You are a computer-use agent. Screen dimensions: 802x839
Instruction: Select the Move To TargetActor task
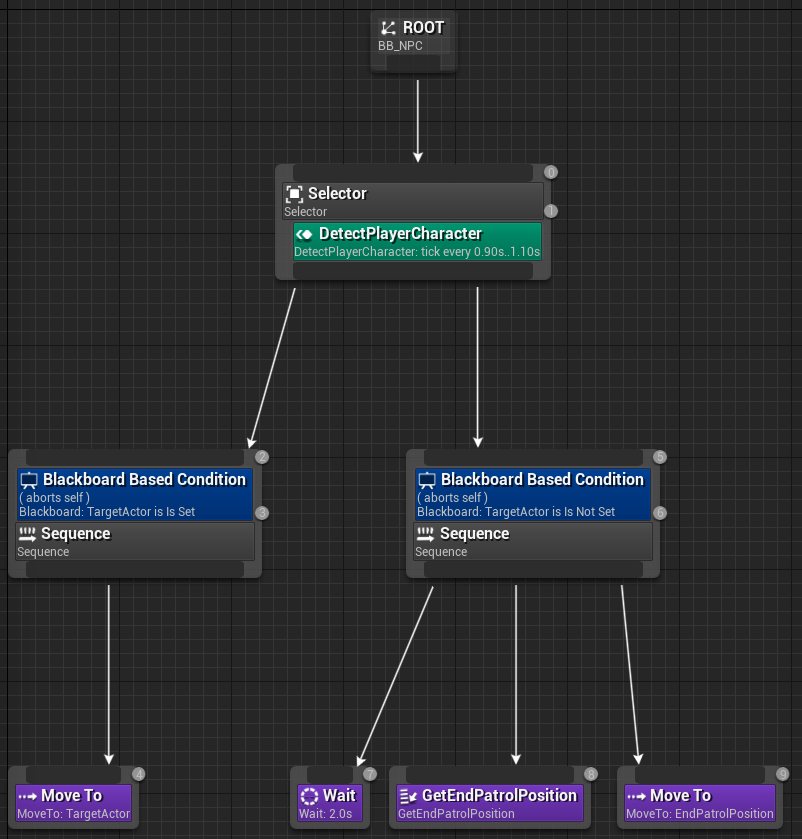73,803
